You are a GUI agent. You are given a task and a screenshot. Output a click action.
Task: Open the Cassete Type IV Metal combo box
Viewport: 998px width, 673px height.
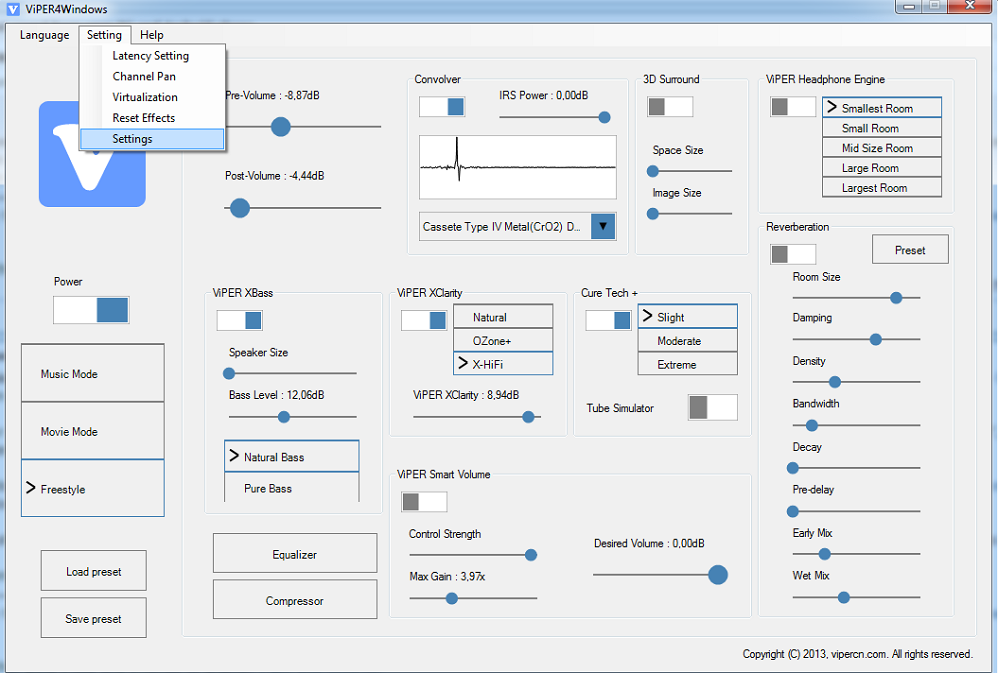click(517, 227)
